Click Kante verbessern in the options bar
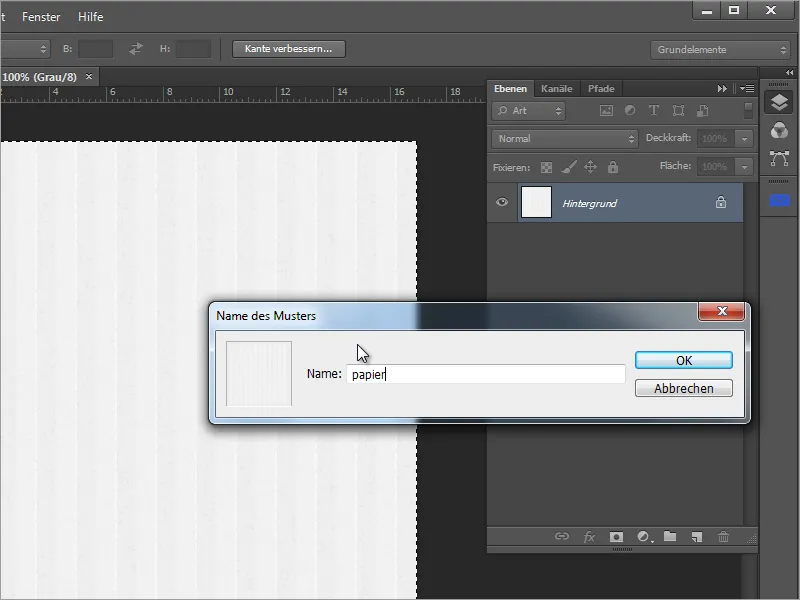 (288, 48)
